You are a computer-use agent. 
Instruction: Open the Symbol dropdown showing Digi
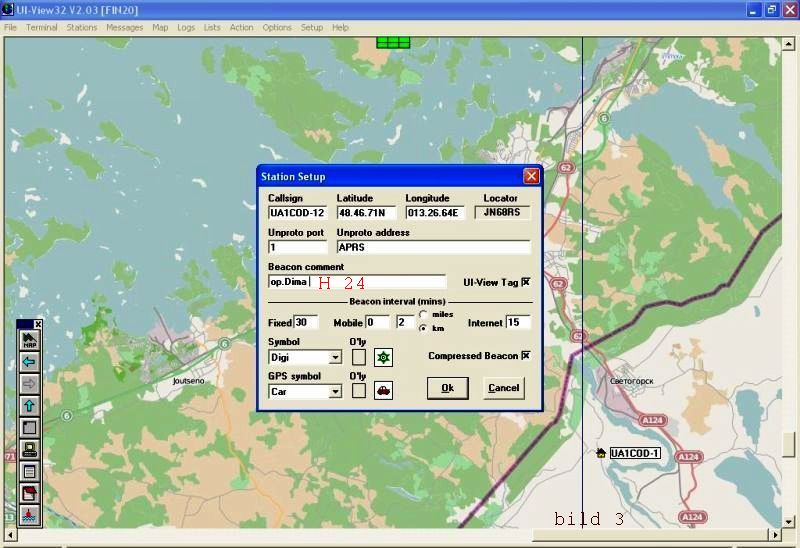click(335, 357)
